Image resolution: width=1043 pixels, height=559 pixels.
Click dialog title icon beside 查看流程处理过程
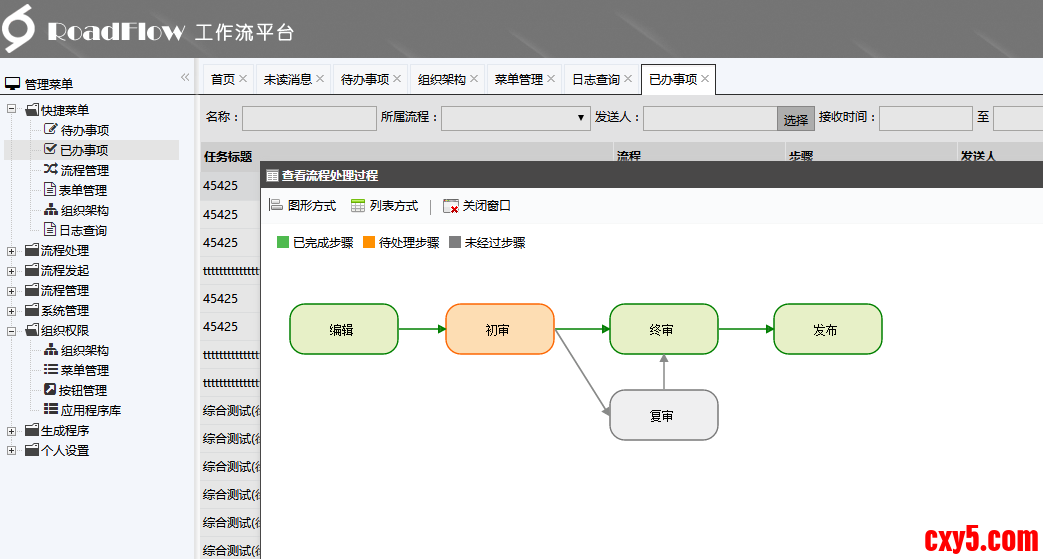click(272, 176)
